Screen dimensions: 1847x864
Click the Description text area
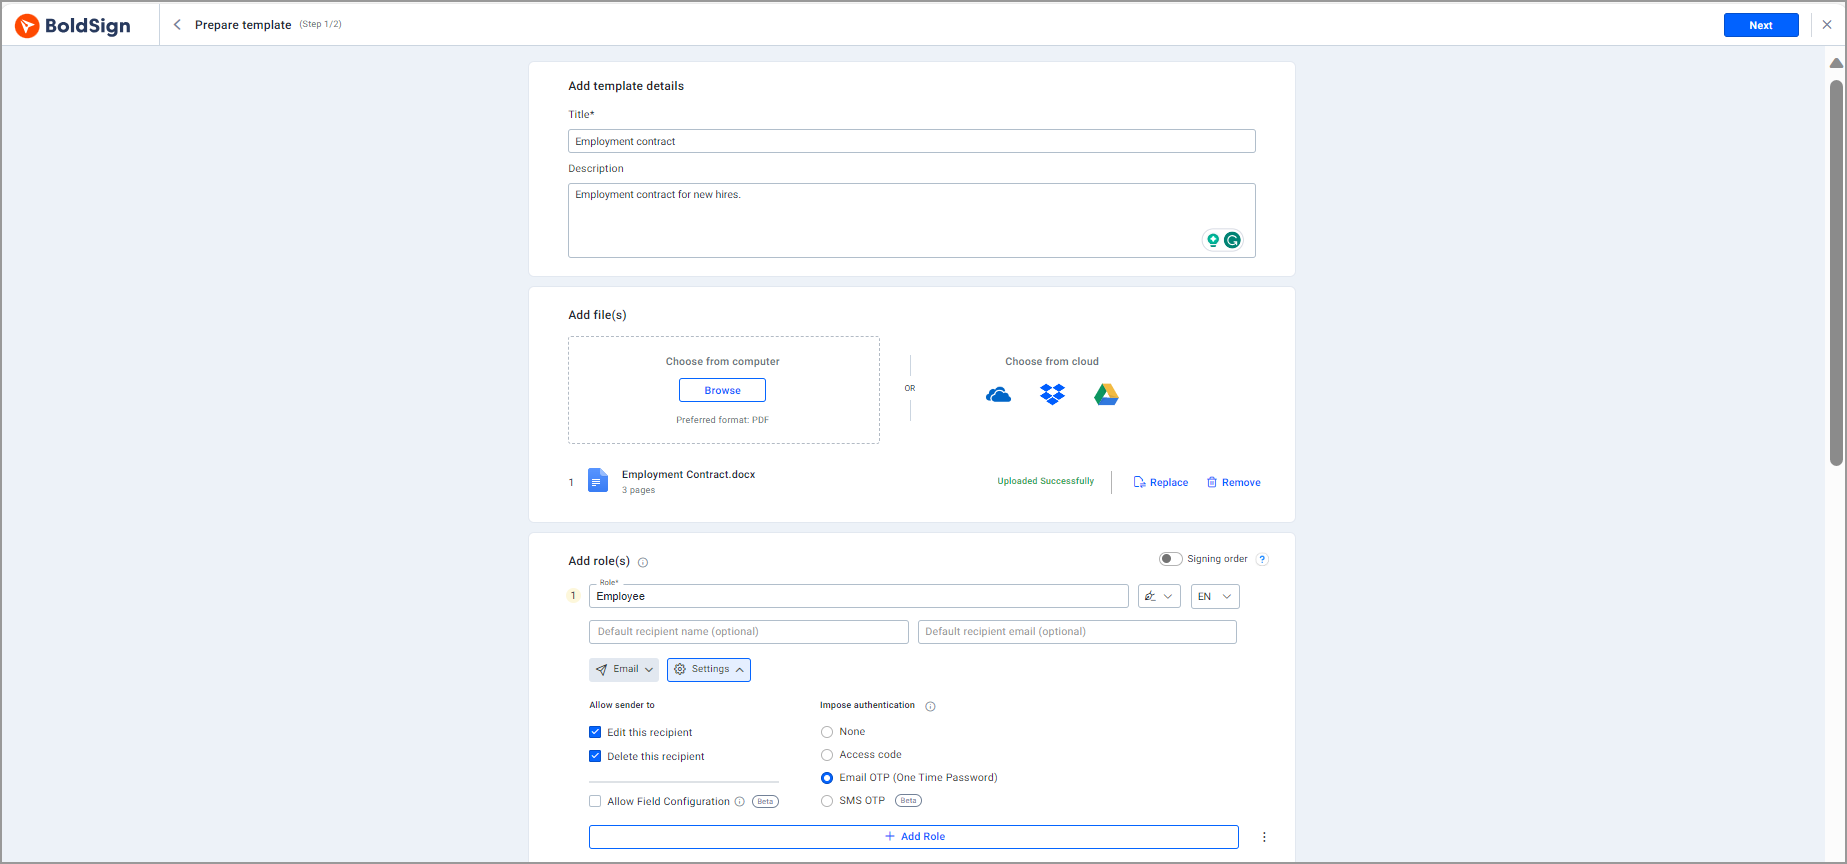click(912, 220)
